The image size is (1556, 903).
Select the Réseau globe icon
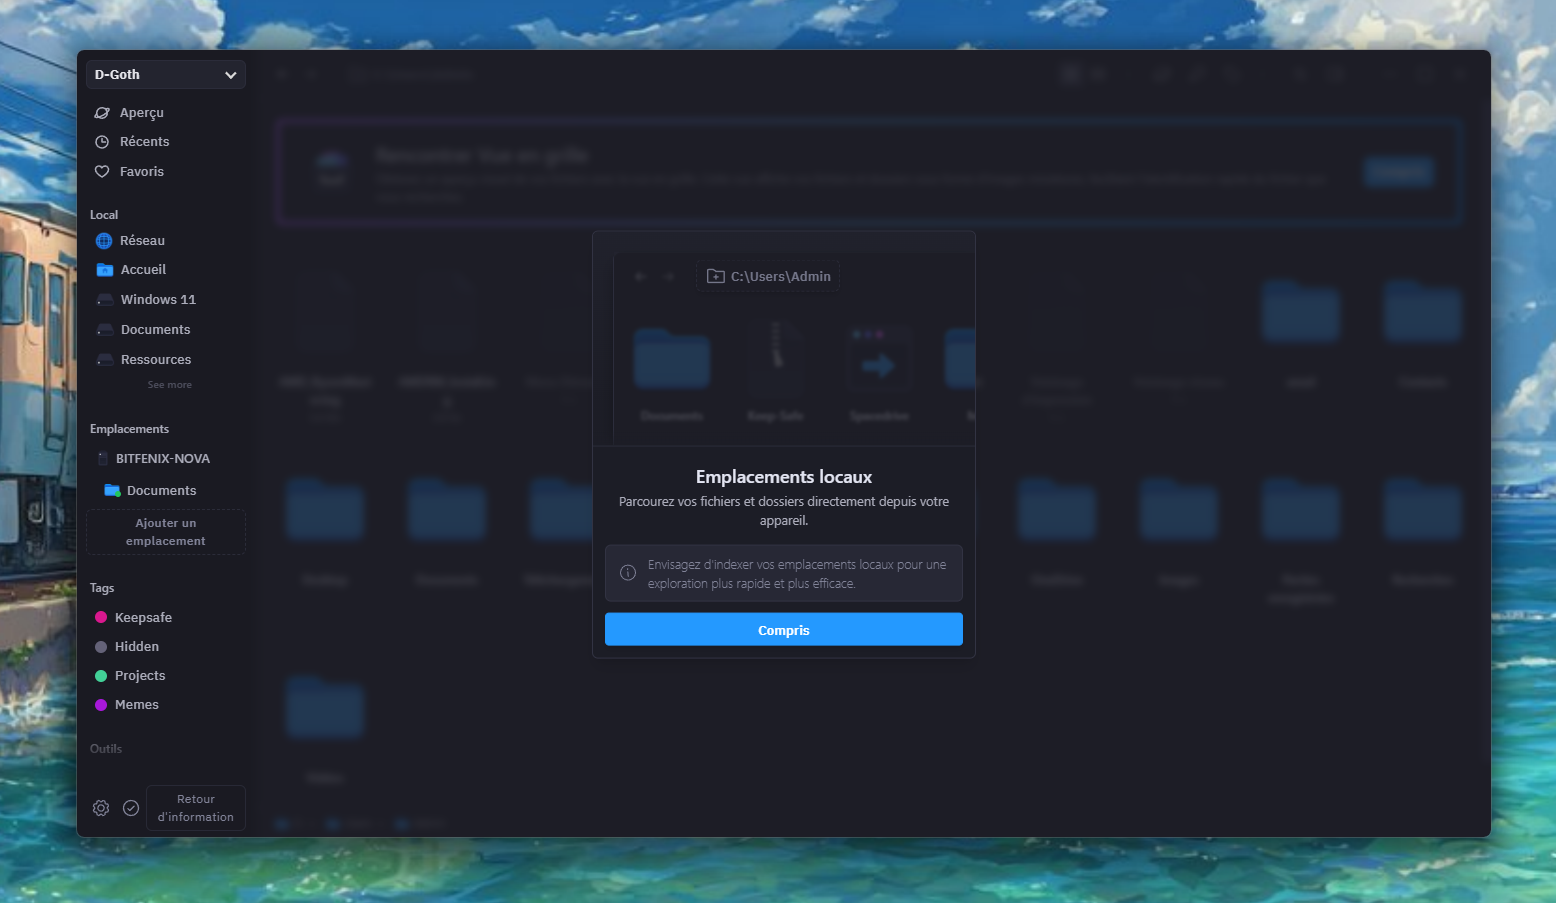104,241
